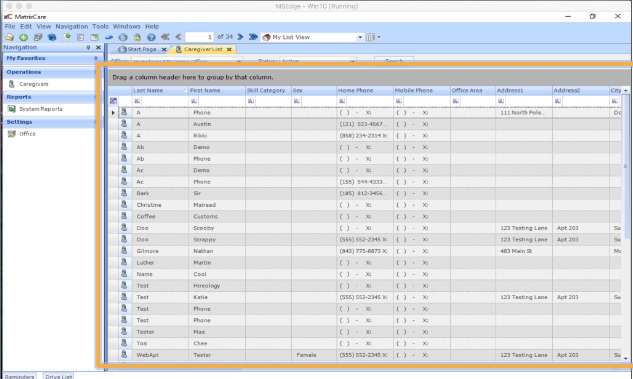
Task: Click the Mobile Phone column header
Action: point(421,90)
